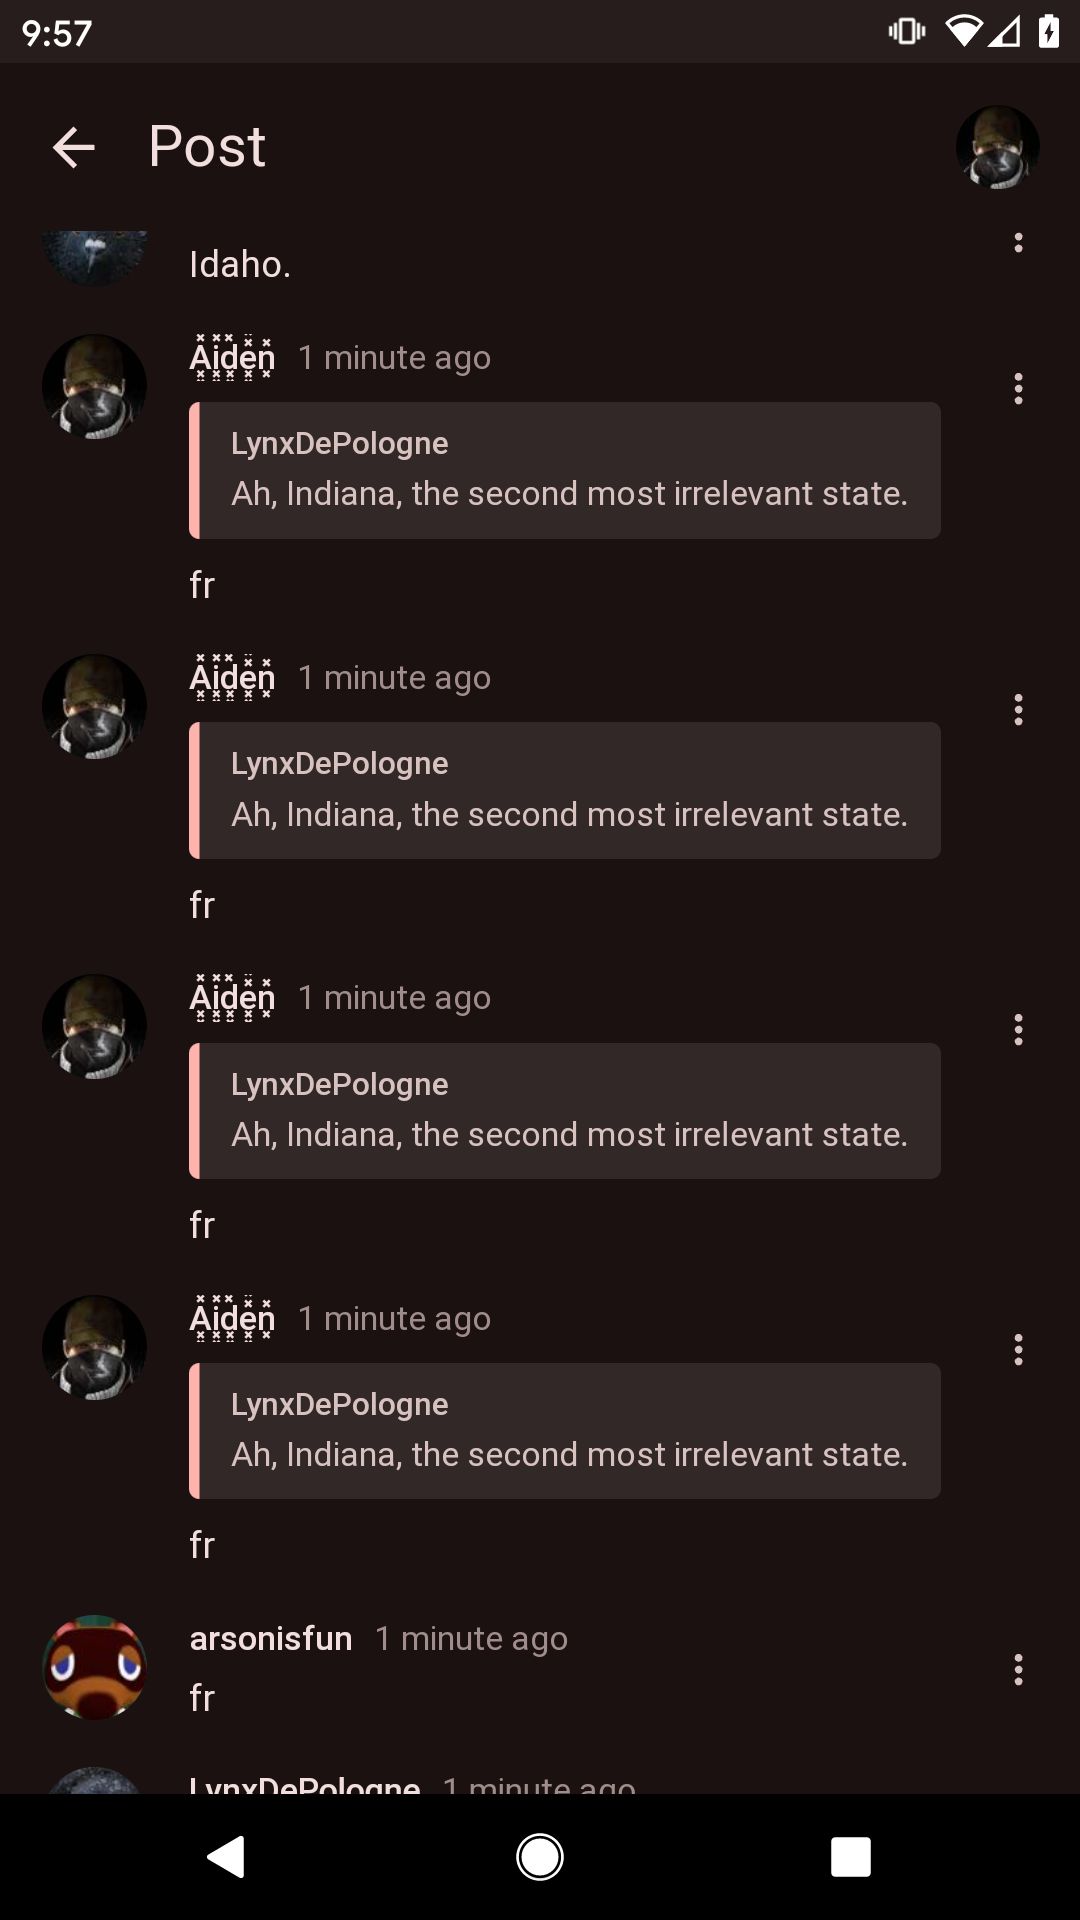Open three-dot menu on third Aiden comment
1080x1920 pixels.
(1018, 1029)
